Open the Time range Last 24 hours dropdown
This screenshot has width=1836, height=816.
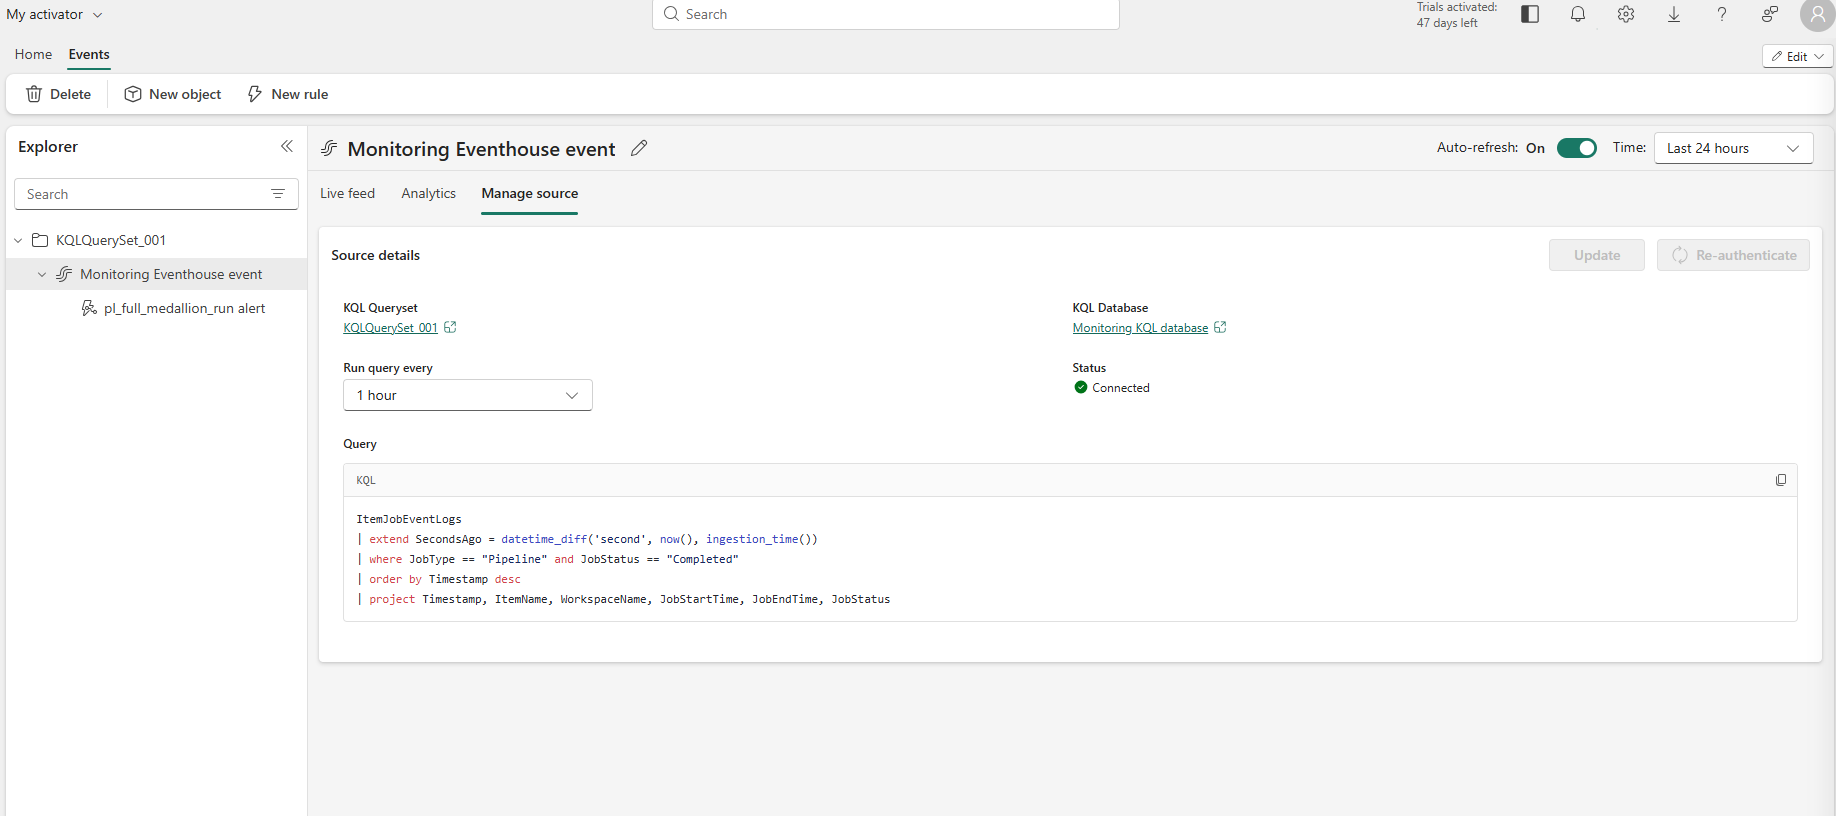pyautogui.click(x=1734, y=148)
